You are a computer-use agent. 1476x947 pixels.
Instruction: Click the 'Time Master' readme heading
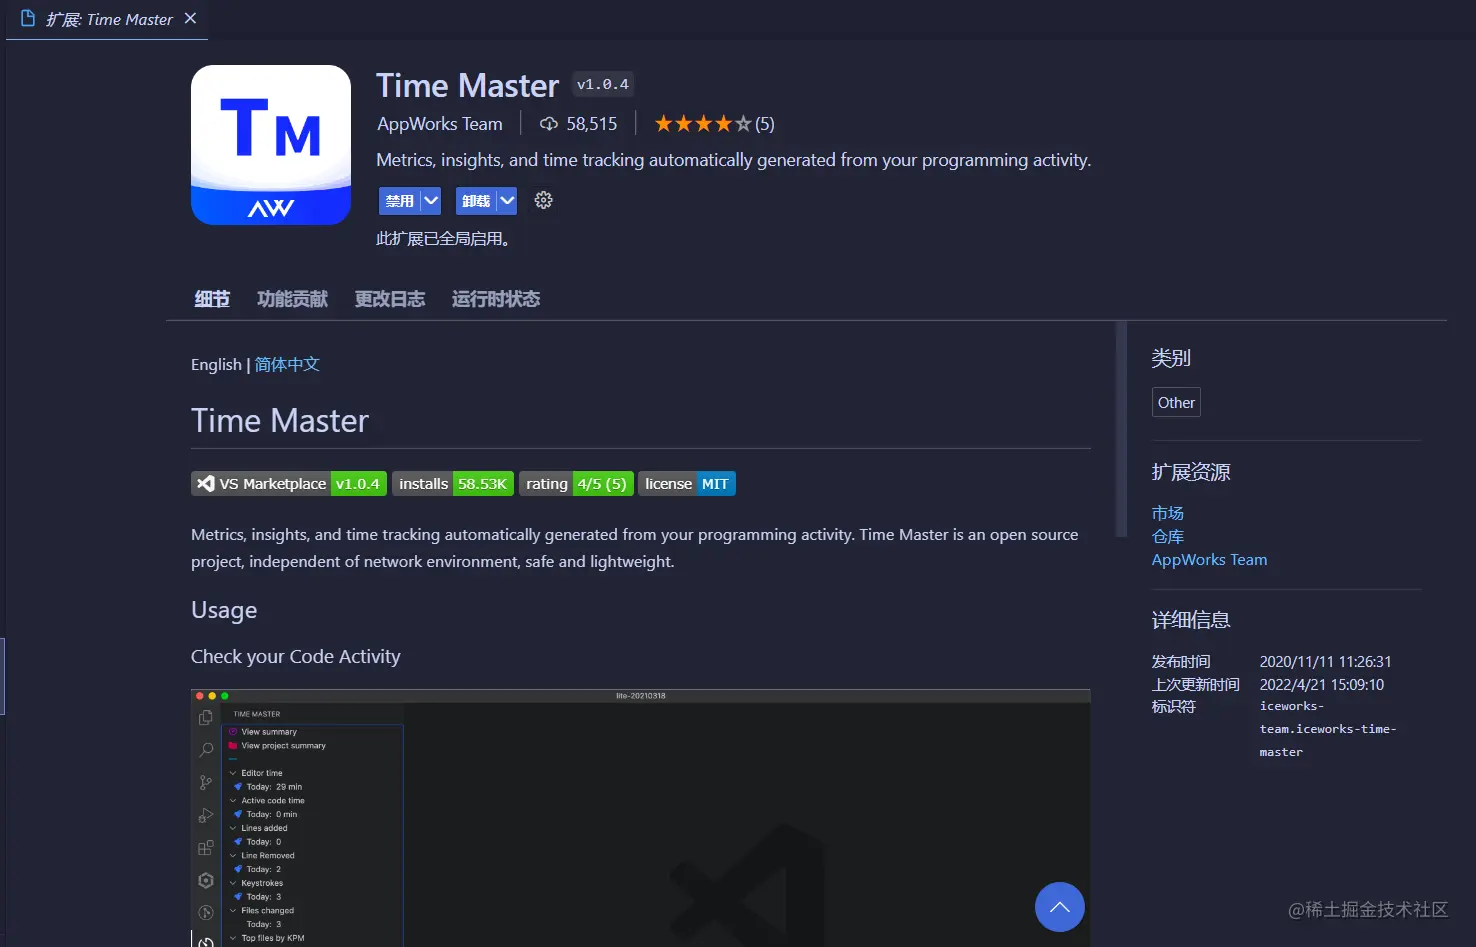280,421
